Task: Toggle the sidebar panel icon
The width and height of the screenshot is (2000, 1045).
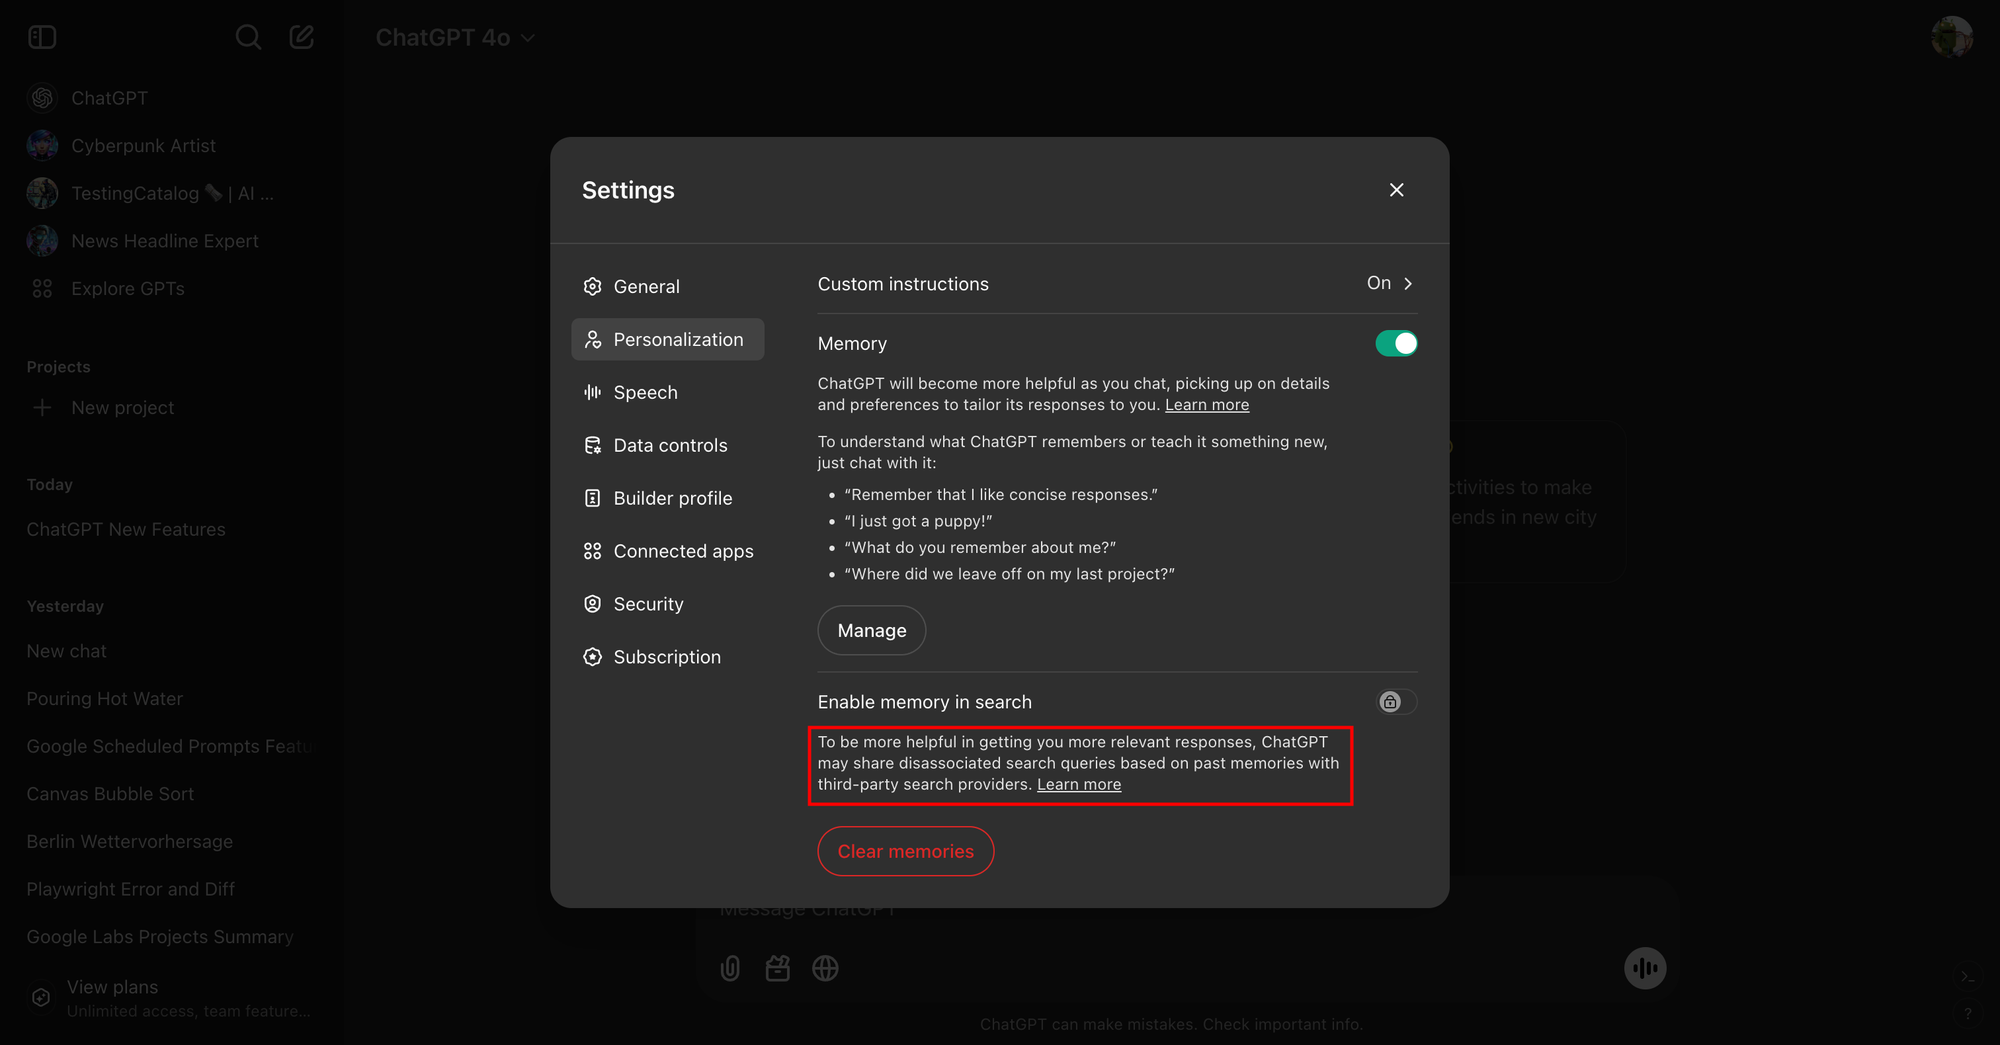Action: [42, 37]
